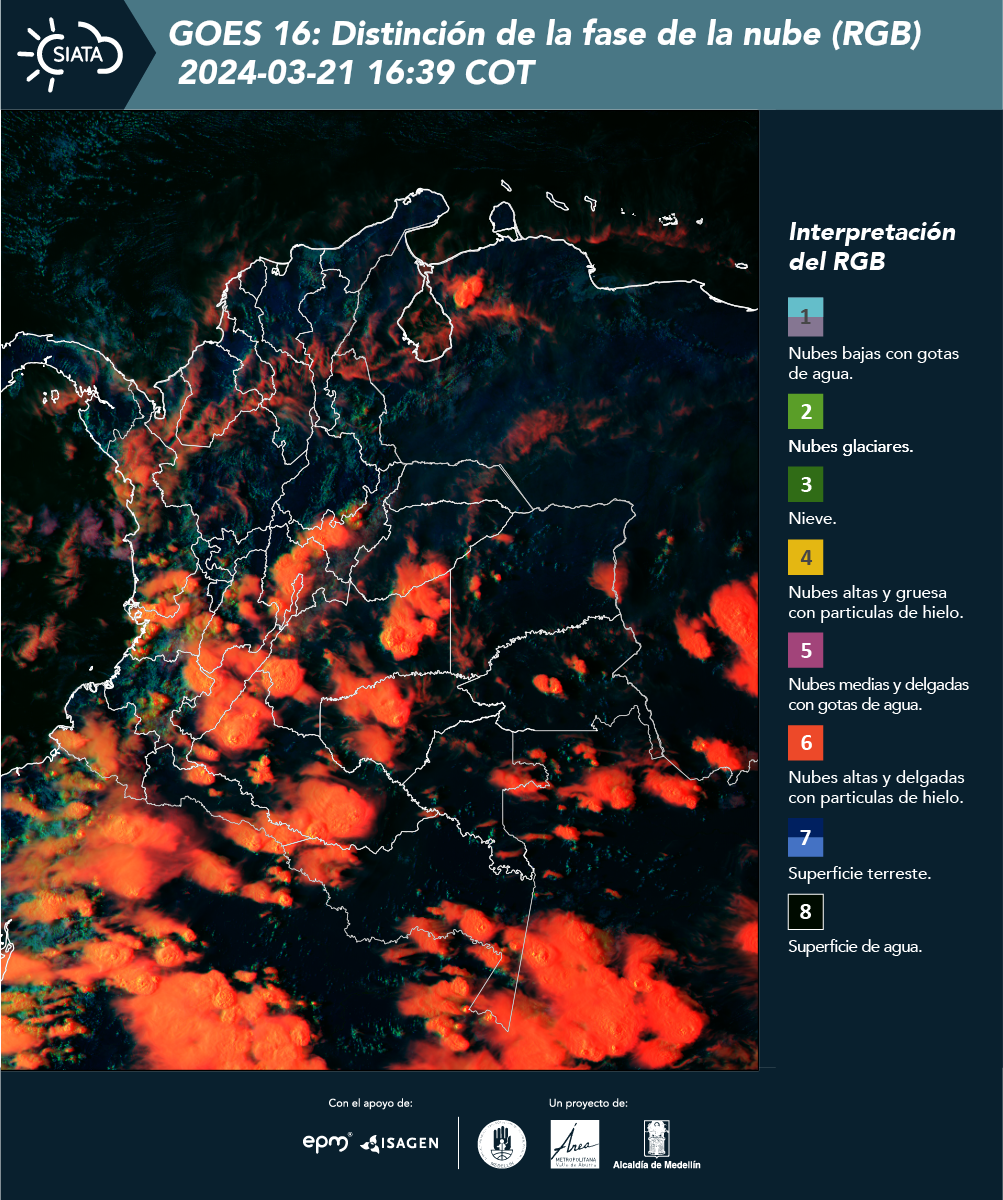Click the GOES 16 satellite cloud-phase map image
Screen dimensions: 1003x1200
click(x=380, y=589)
